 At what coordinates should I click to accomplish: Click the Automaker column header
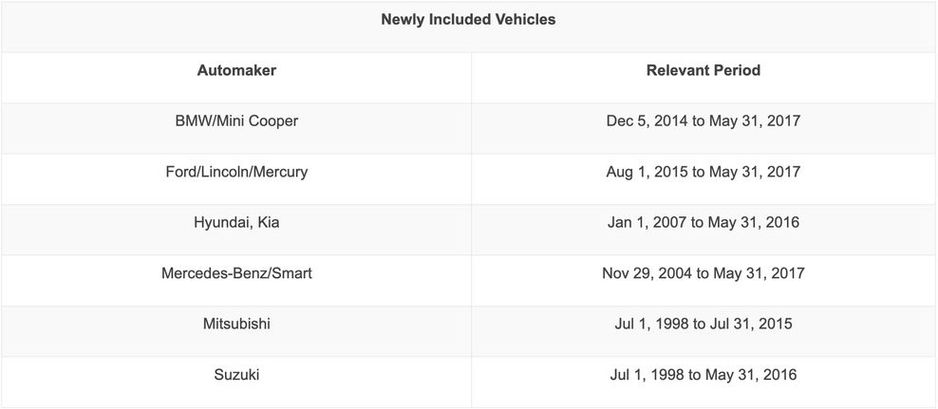[237, 70]
